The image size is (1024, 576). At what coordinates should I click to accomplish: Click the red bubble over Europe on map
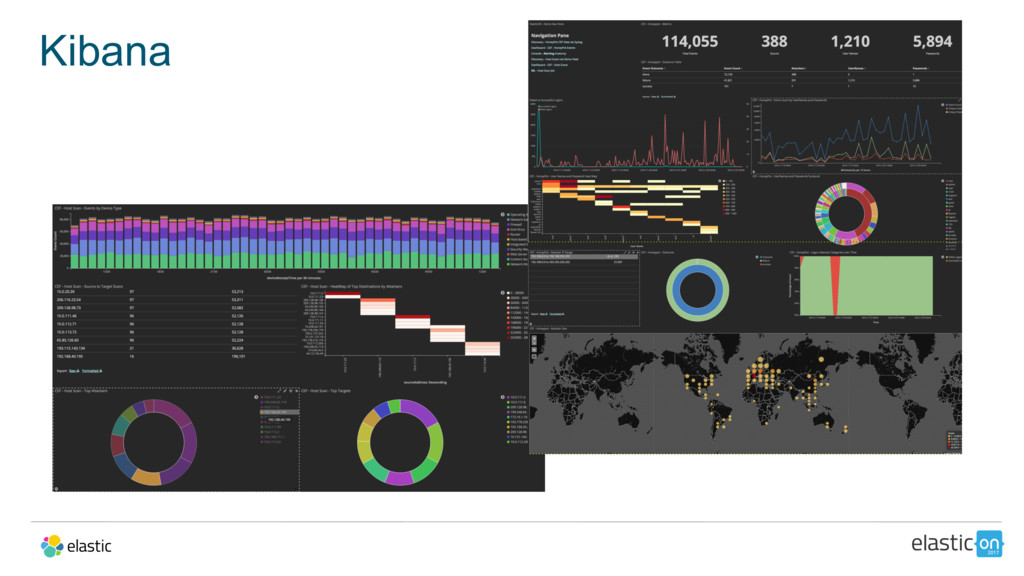754,377
